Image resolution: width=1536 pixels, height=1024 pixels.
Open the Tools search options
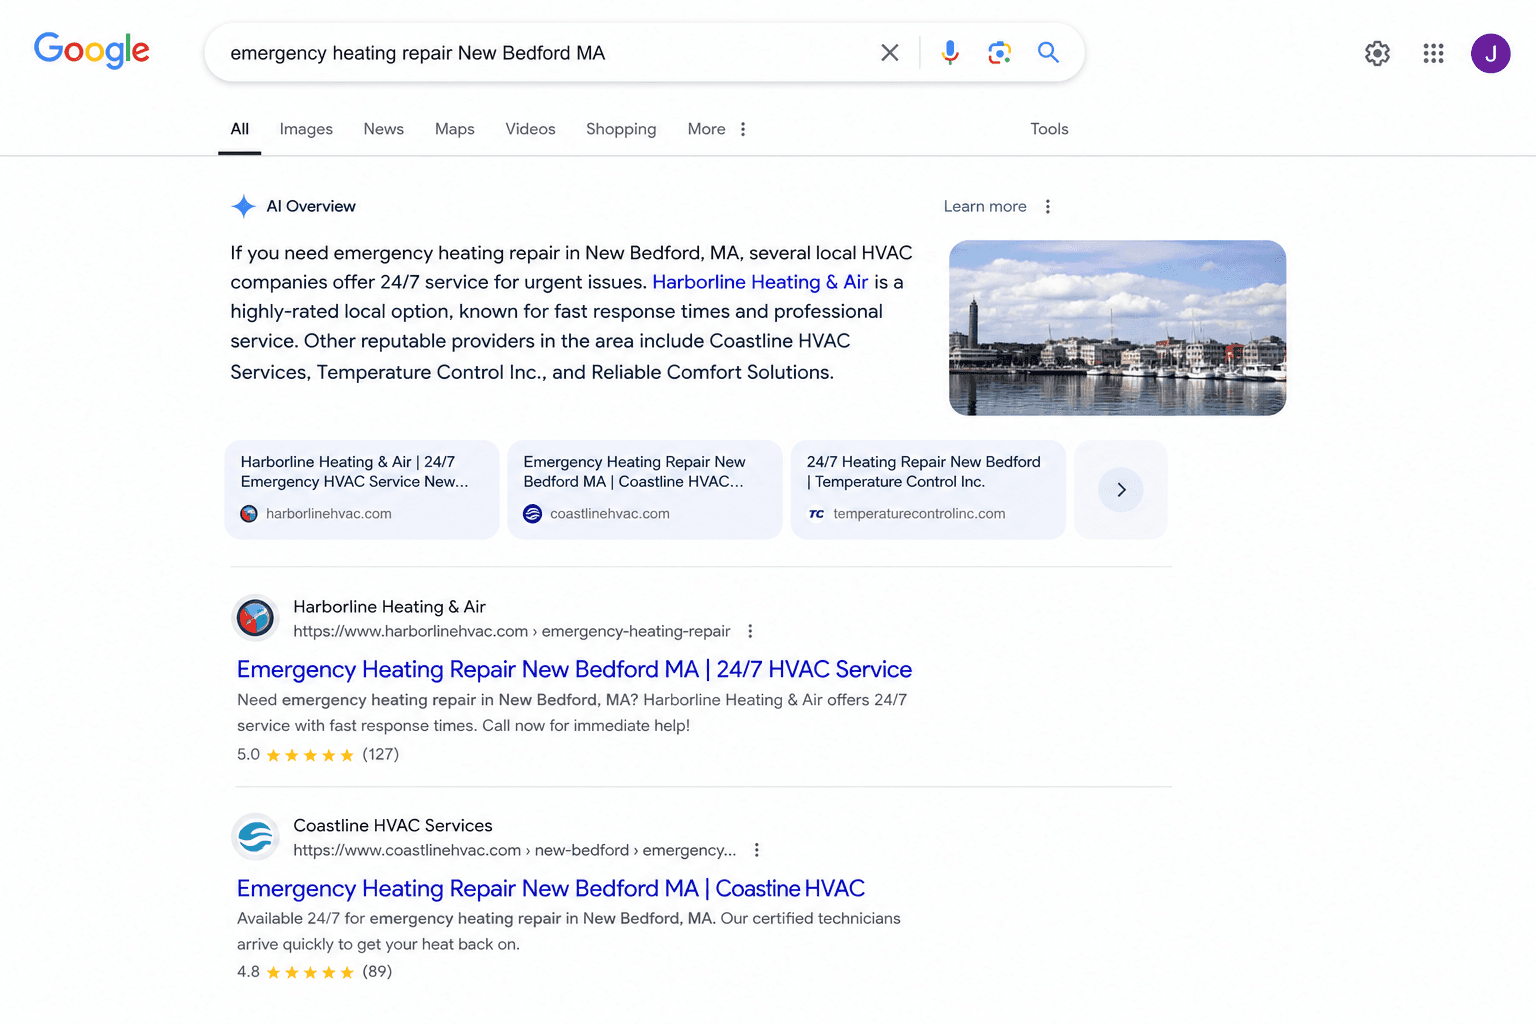pos(1049,129)
